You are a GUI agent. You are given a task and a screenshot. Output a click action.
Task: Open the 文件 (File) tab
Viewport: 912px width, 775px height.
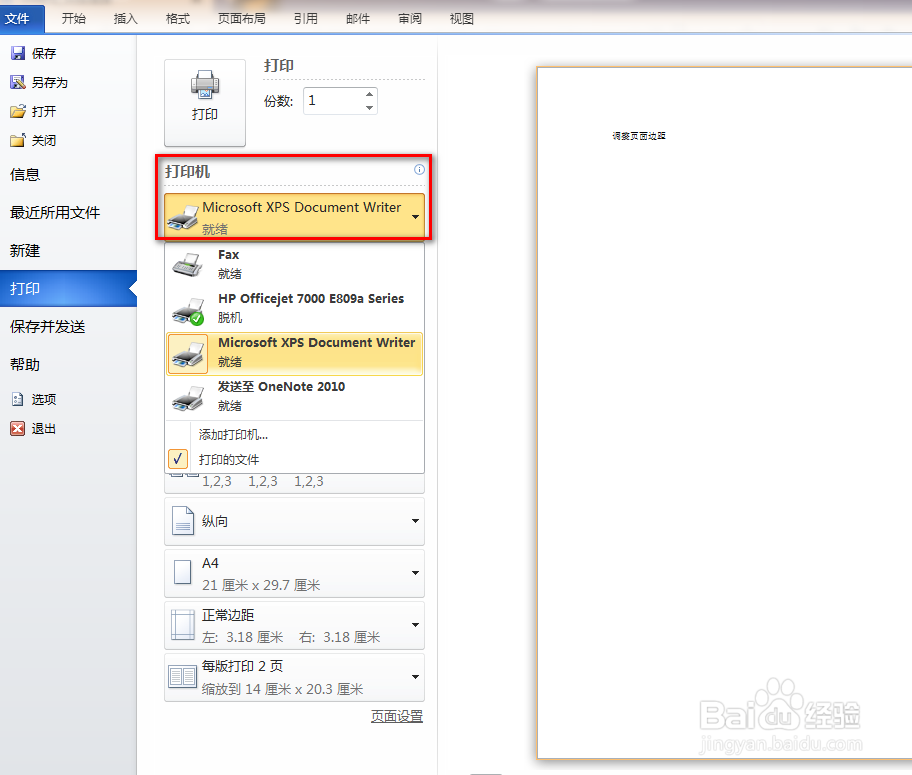click(x=22, y=19)
